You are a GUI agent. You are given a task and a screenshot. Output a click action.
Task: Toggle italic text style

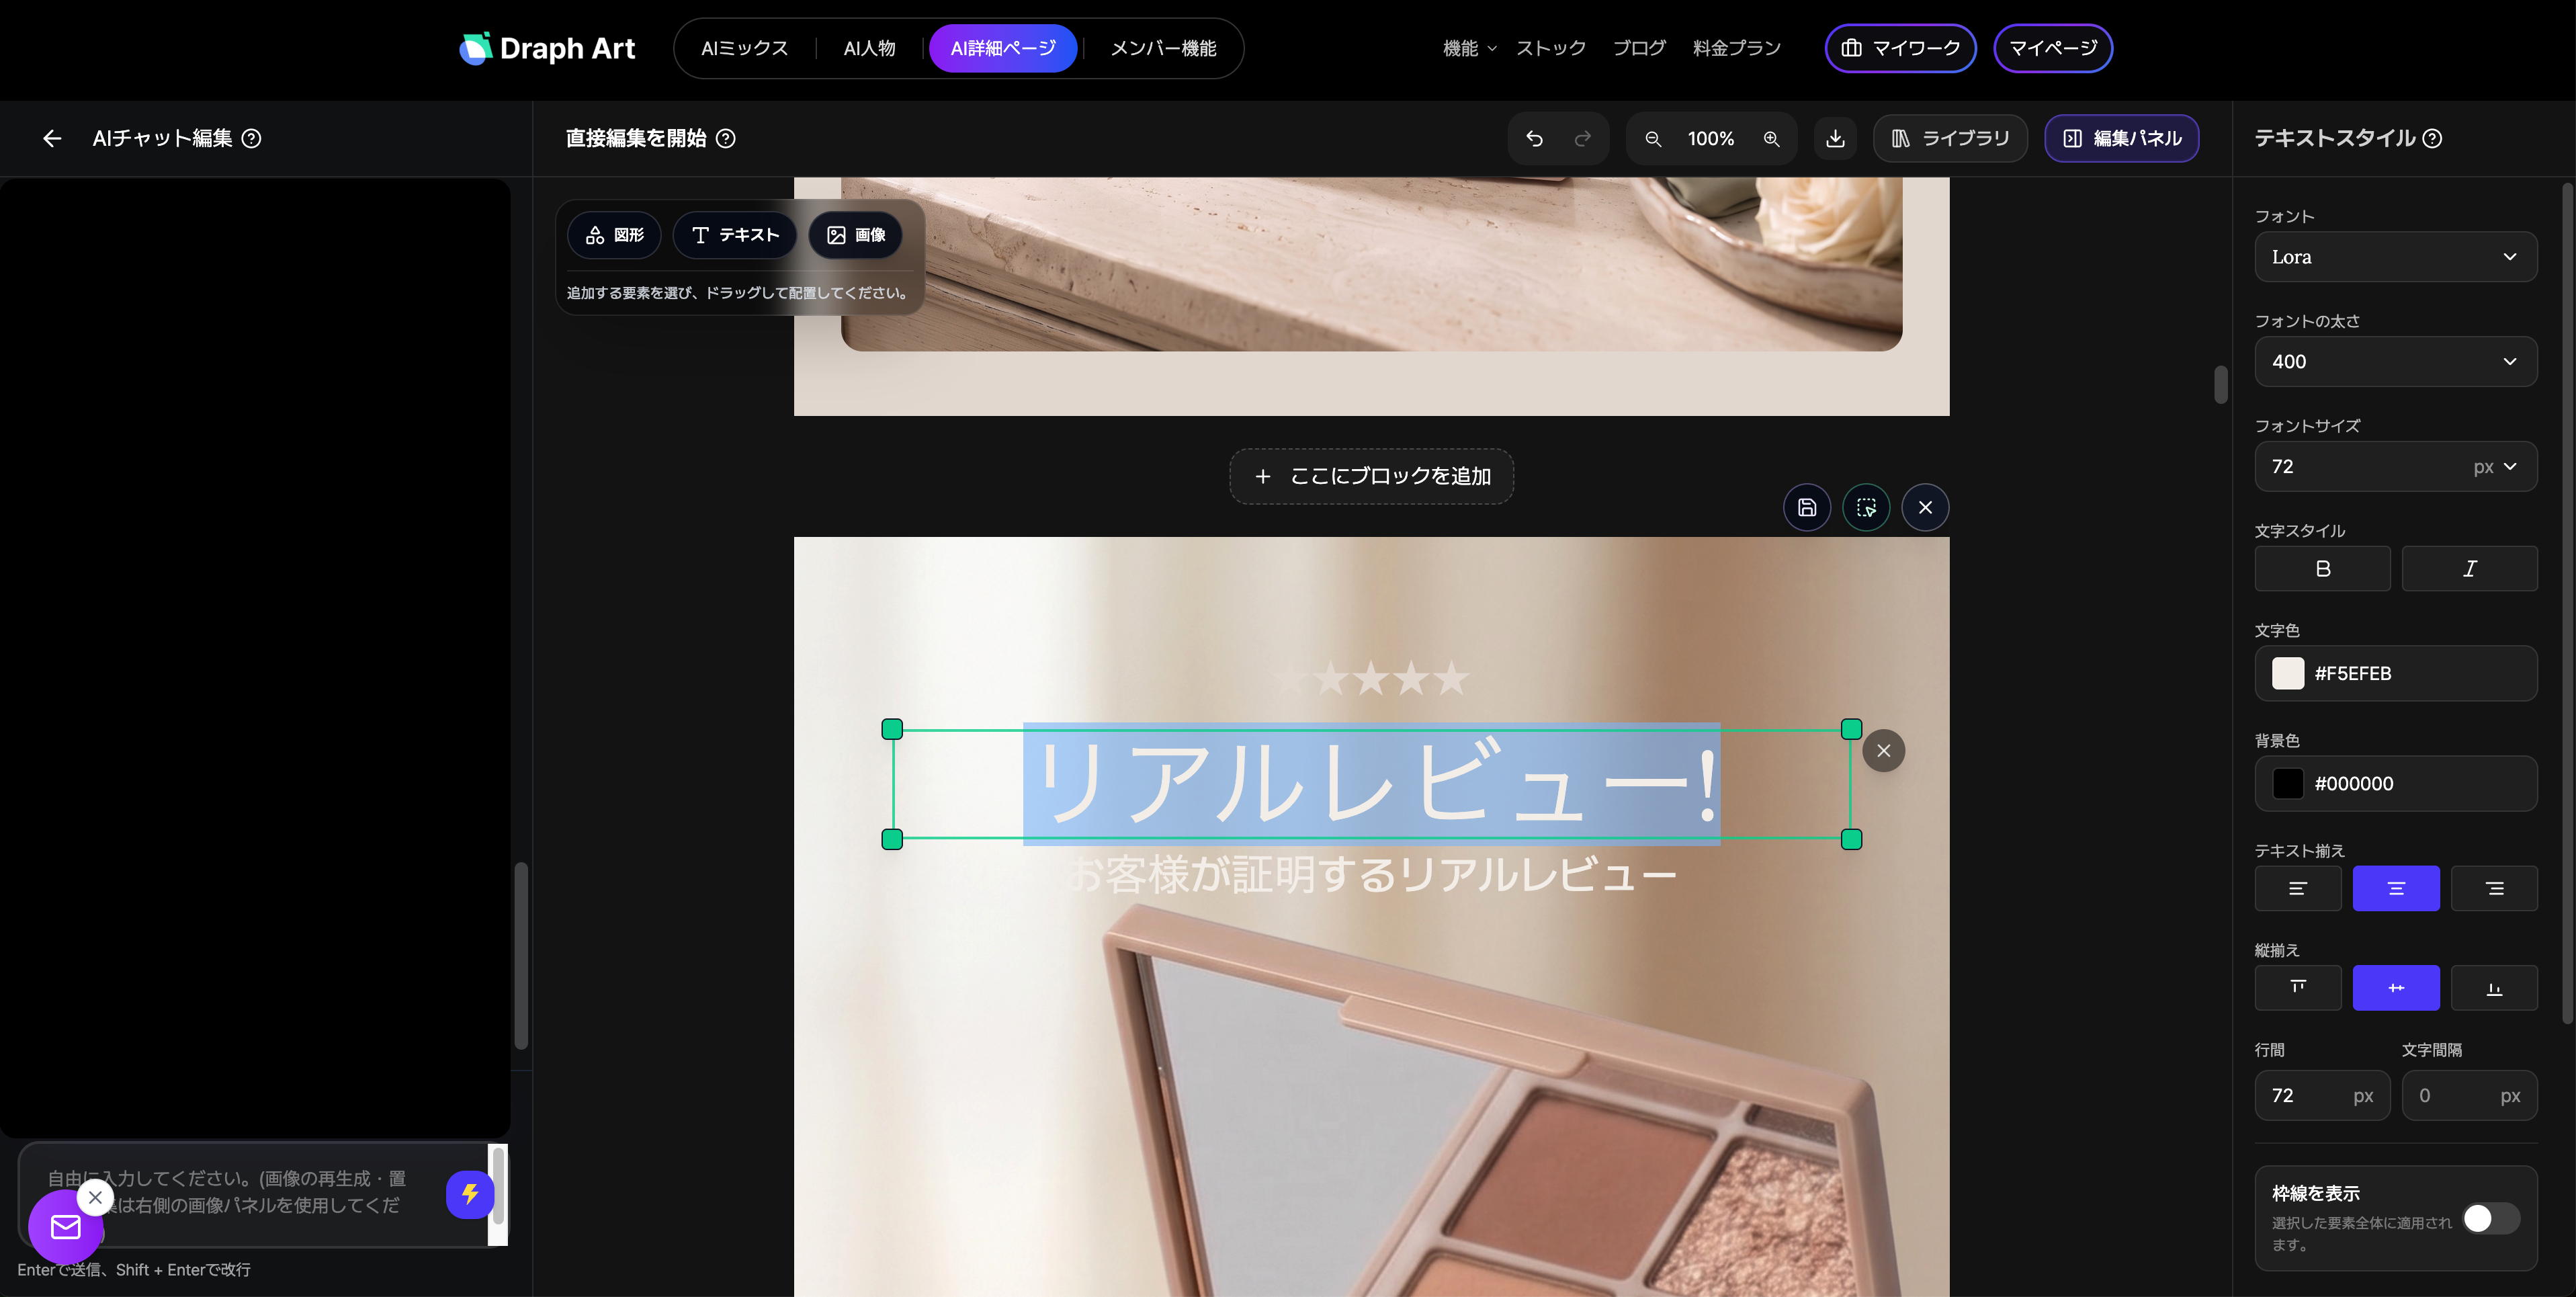pyautogui.click(x=2469, y=569)
